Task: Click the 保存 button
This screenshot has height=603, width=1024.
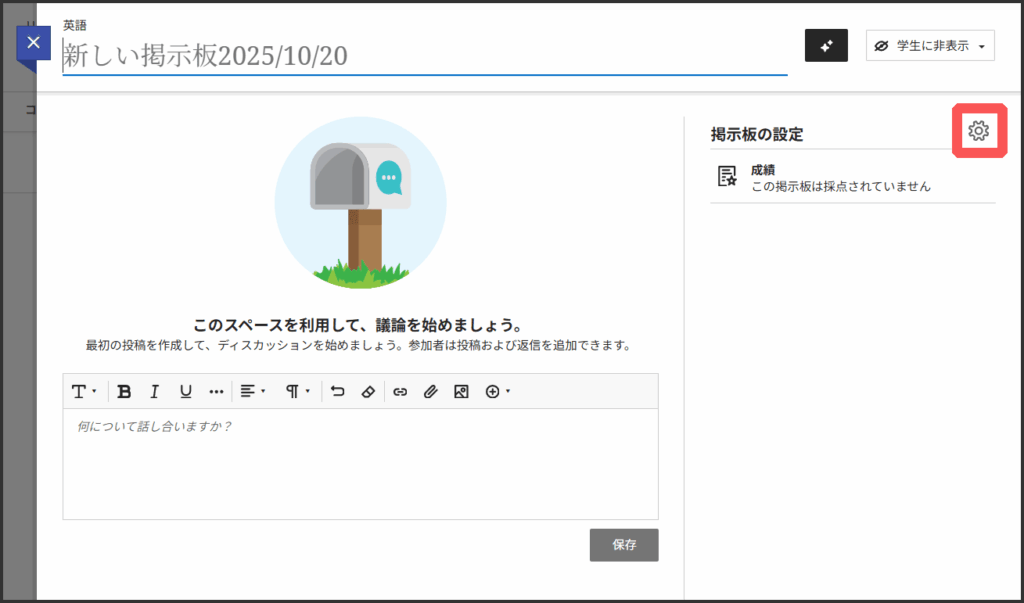Action: pyautogui.click(x=624, y=545)
